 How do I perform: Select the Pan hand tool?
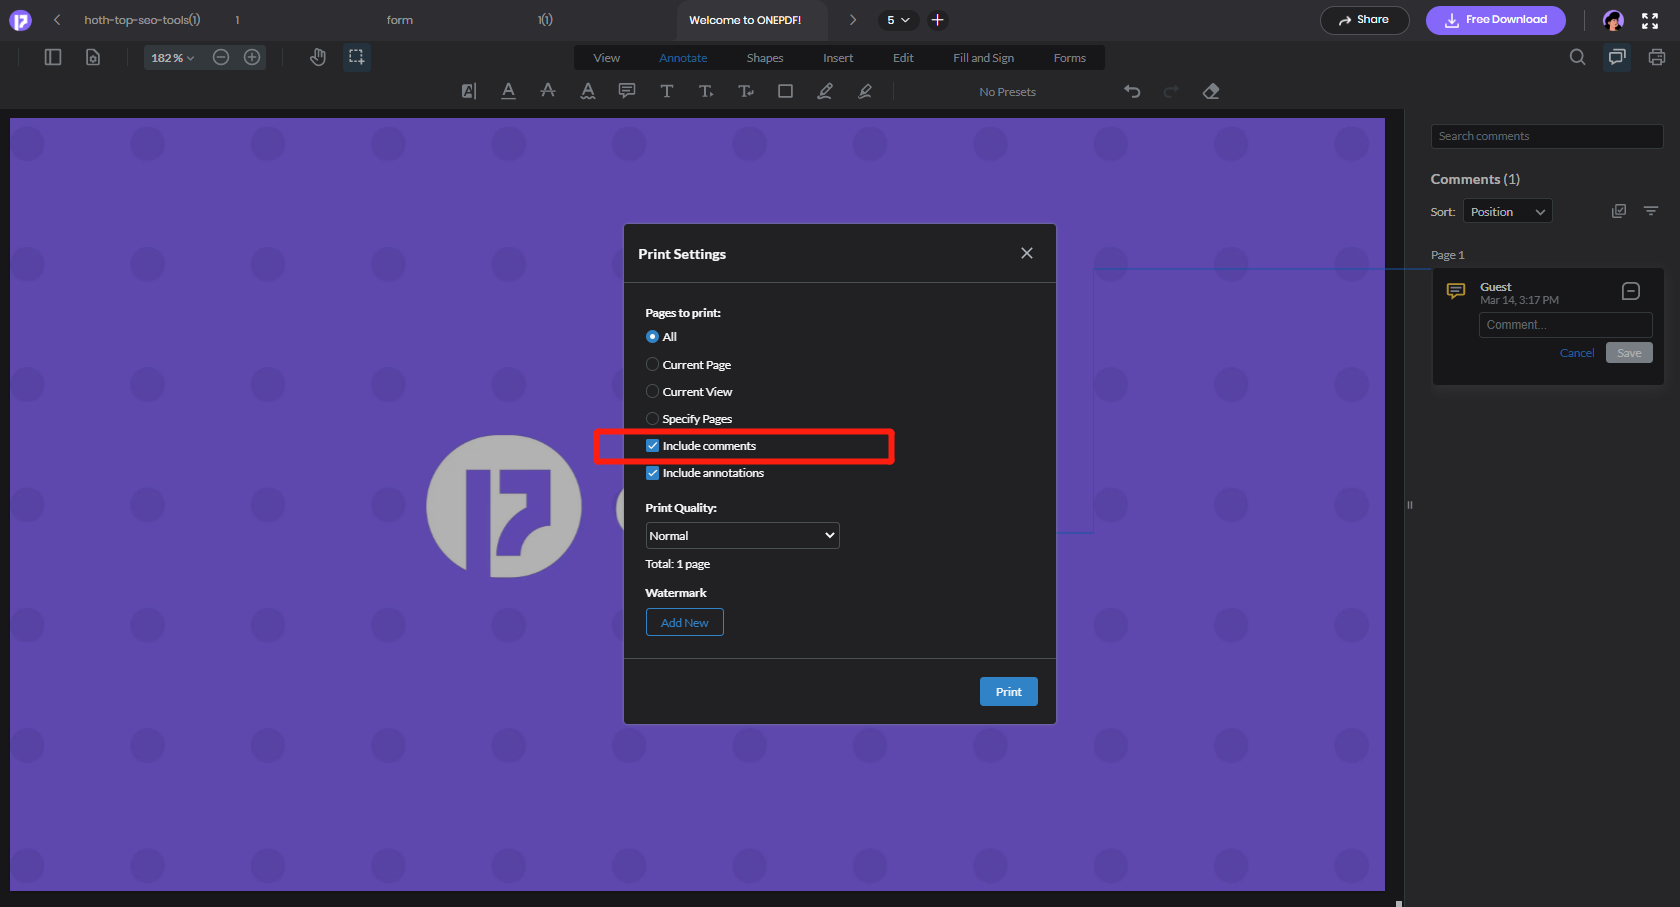[318, 57]
